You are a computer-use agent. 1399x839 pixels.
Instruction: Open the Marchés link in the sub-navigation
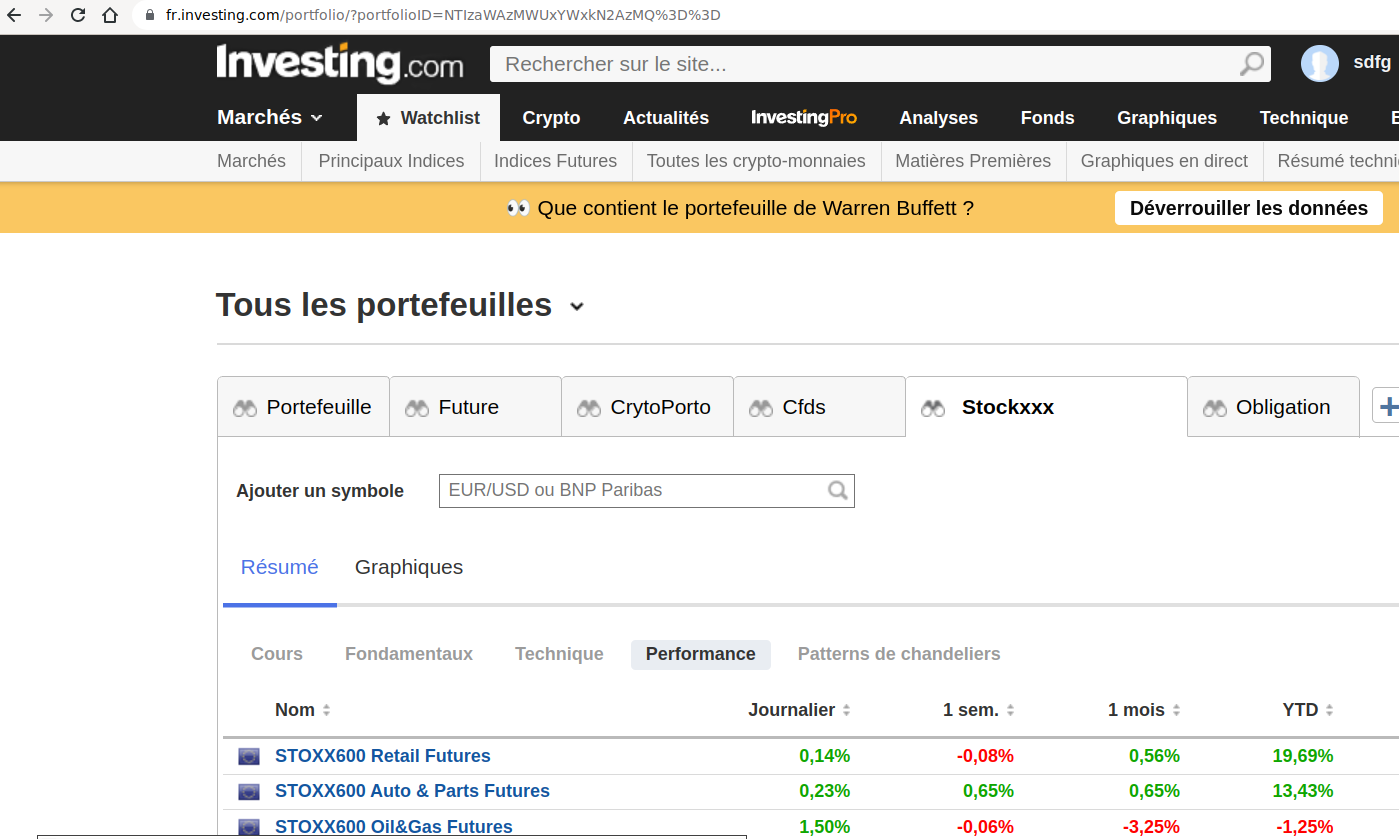251,161
